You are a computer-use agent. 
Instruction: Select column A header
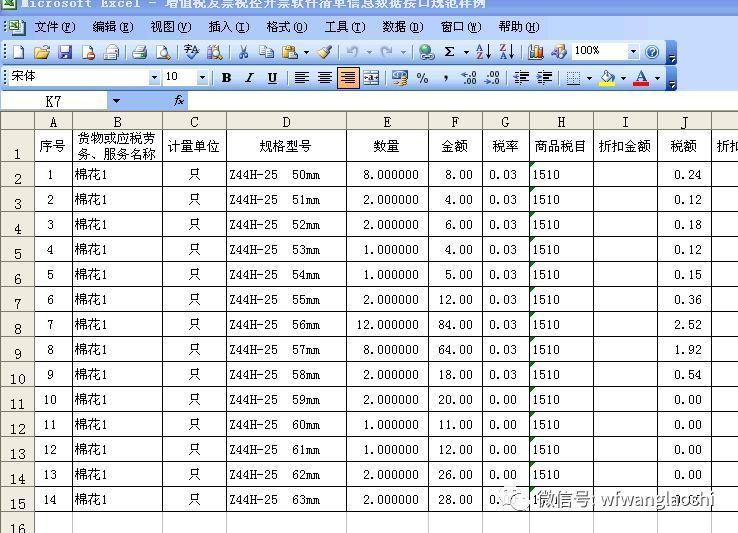(53, 122)
